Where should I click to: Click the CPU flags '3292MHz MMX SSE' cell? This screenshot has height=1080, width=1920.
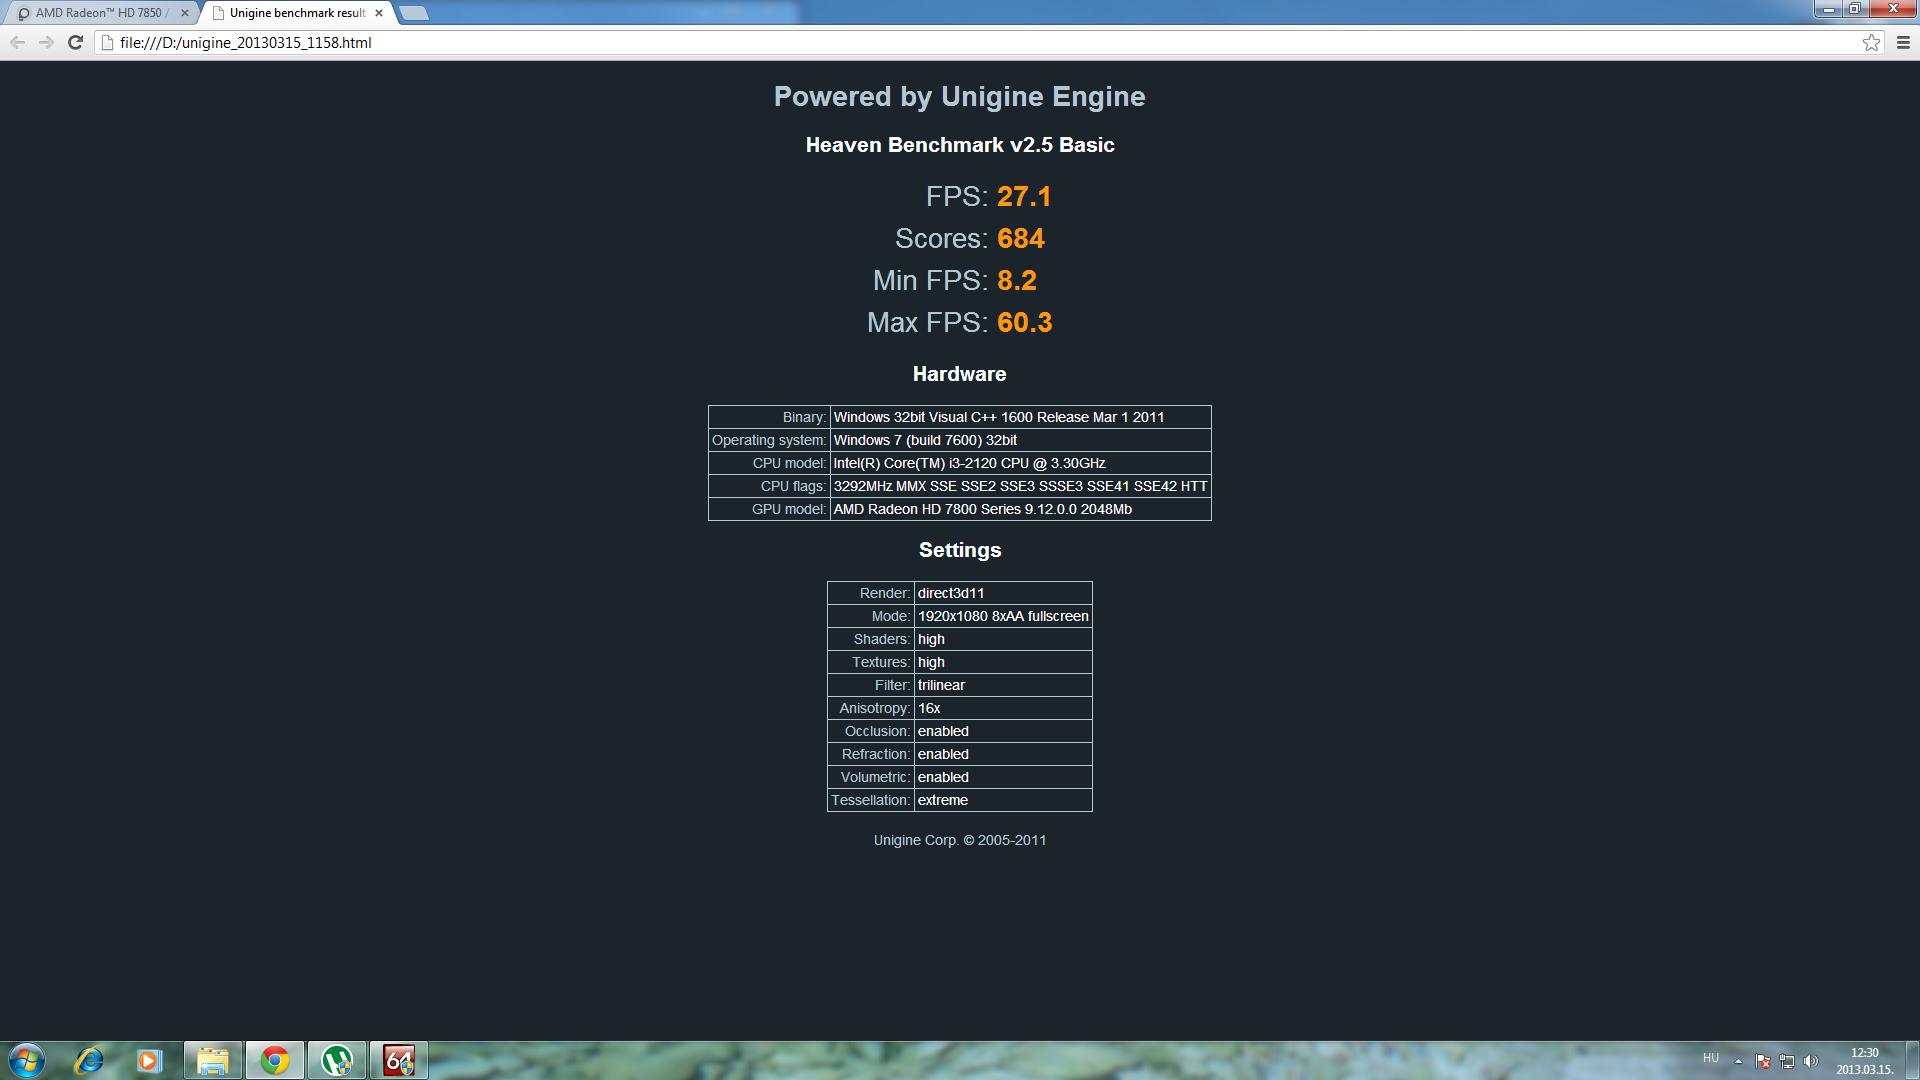coord(1020,486)
